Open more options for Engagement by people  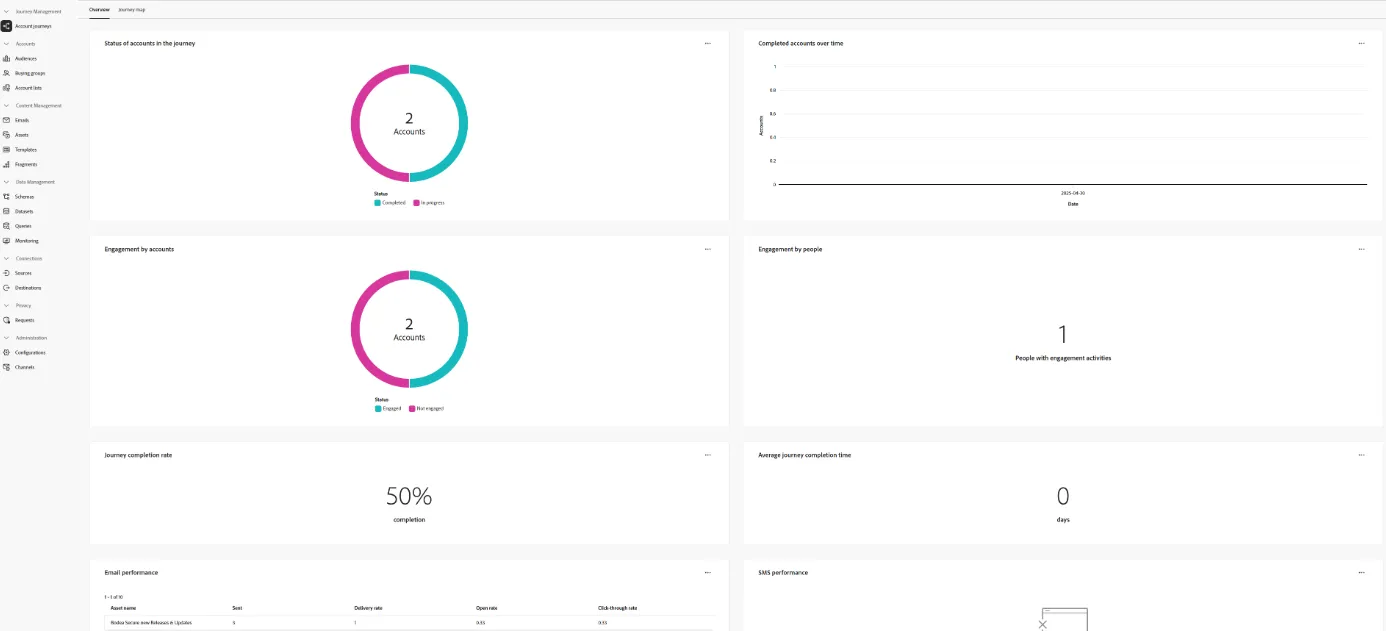coord(1361,249)
